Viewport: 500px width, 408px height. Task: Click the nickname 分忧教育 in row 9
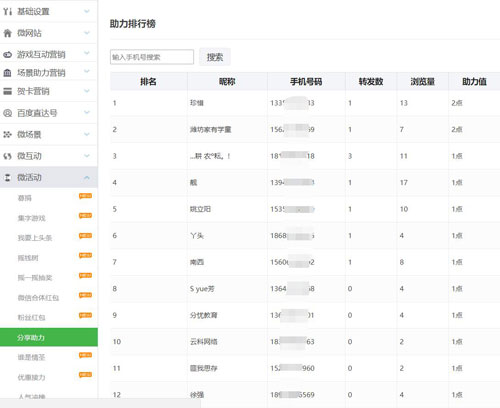coord(204,315)
